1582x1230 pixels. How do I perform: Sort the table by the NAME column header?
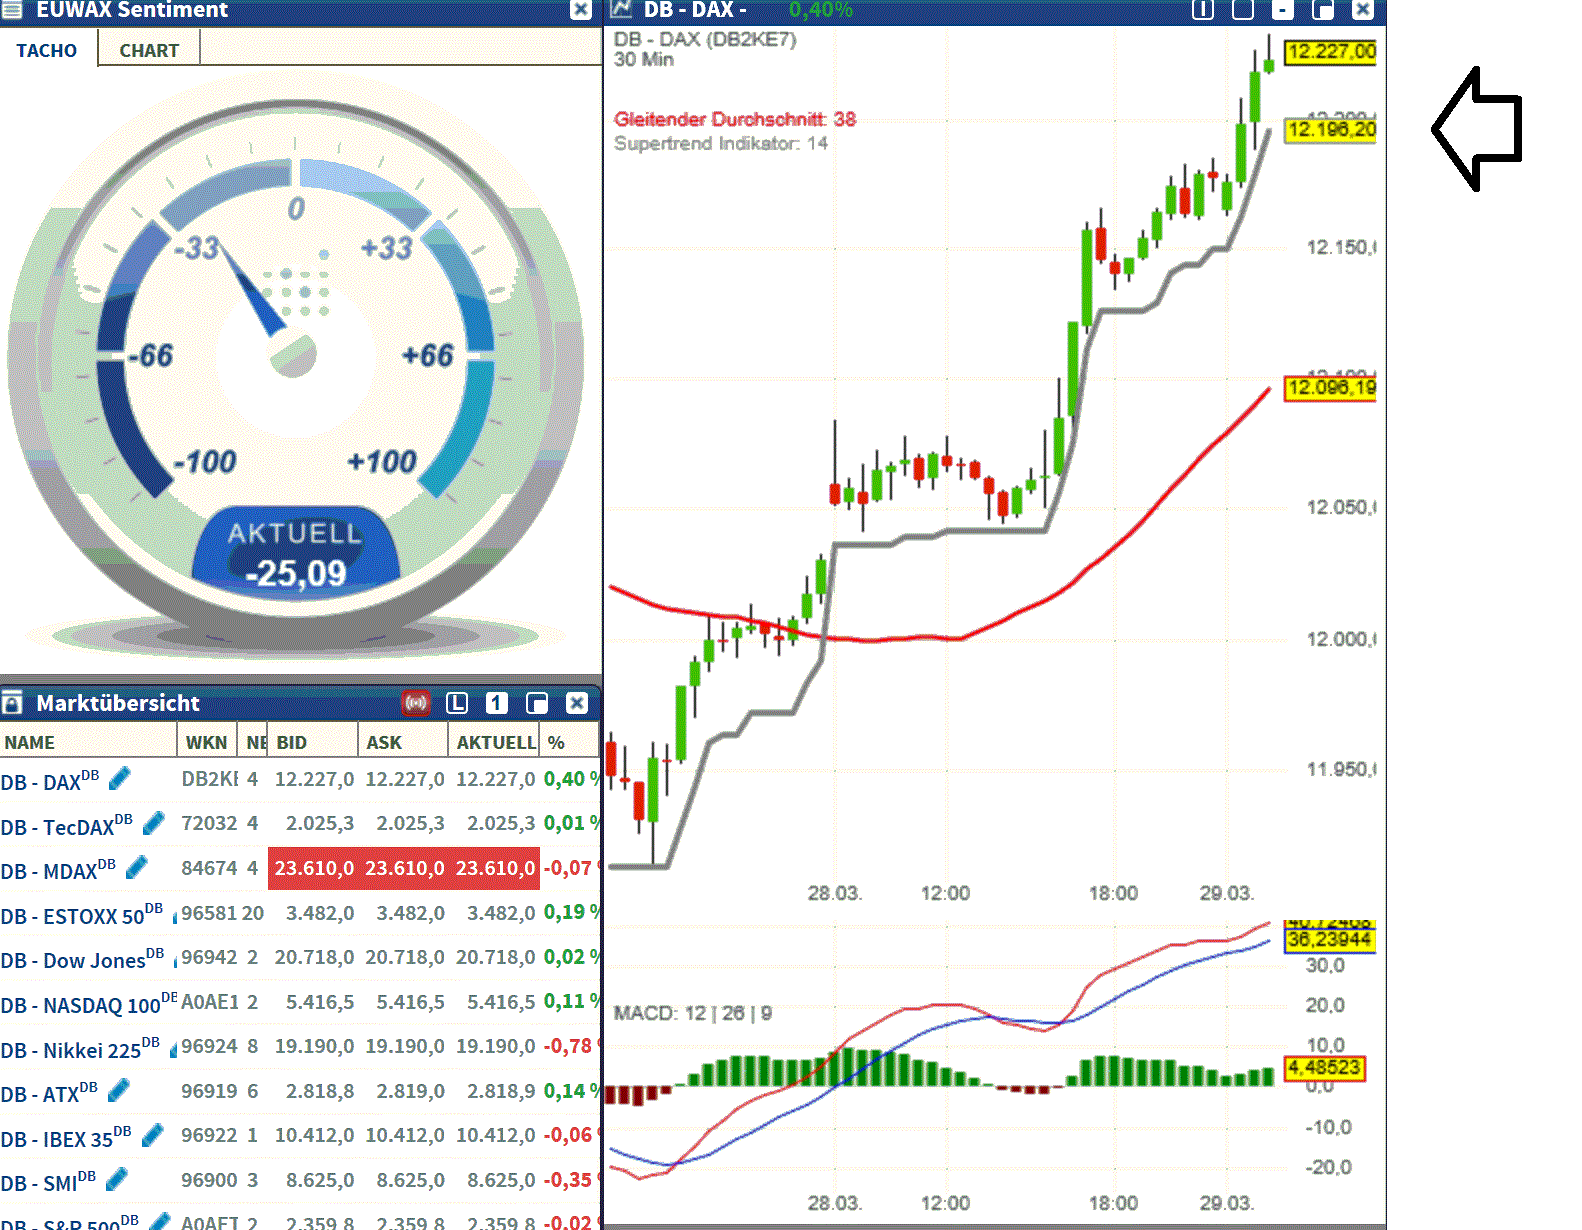coord(88,742)
